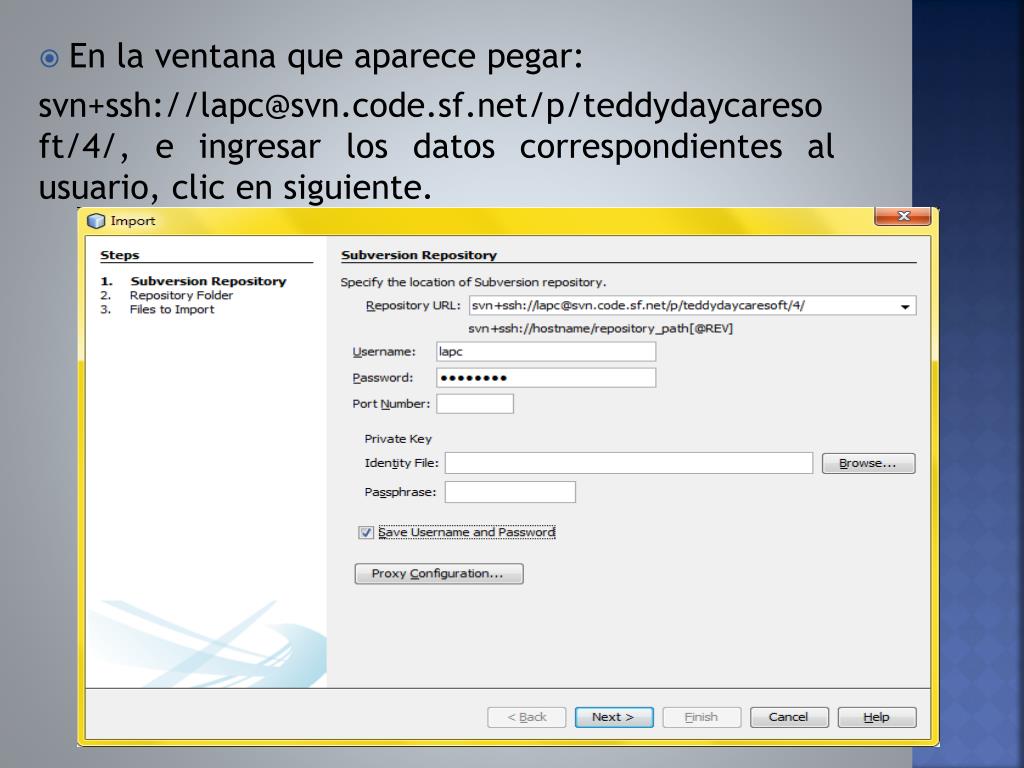
Task: Click inside the Repository URL text field
Action: pyautogui.click(x=680, y=306)
